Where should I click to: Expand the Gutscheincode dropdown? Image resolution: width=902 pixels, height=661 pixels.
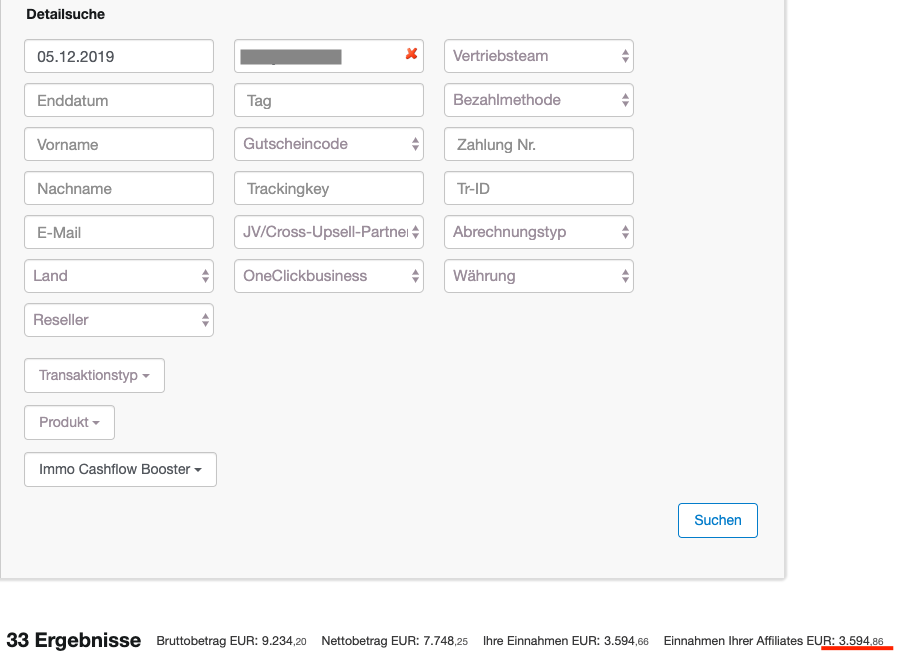328,144
